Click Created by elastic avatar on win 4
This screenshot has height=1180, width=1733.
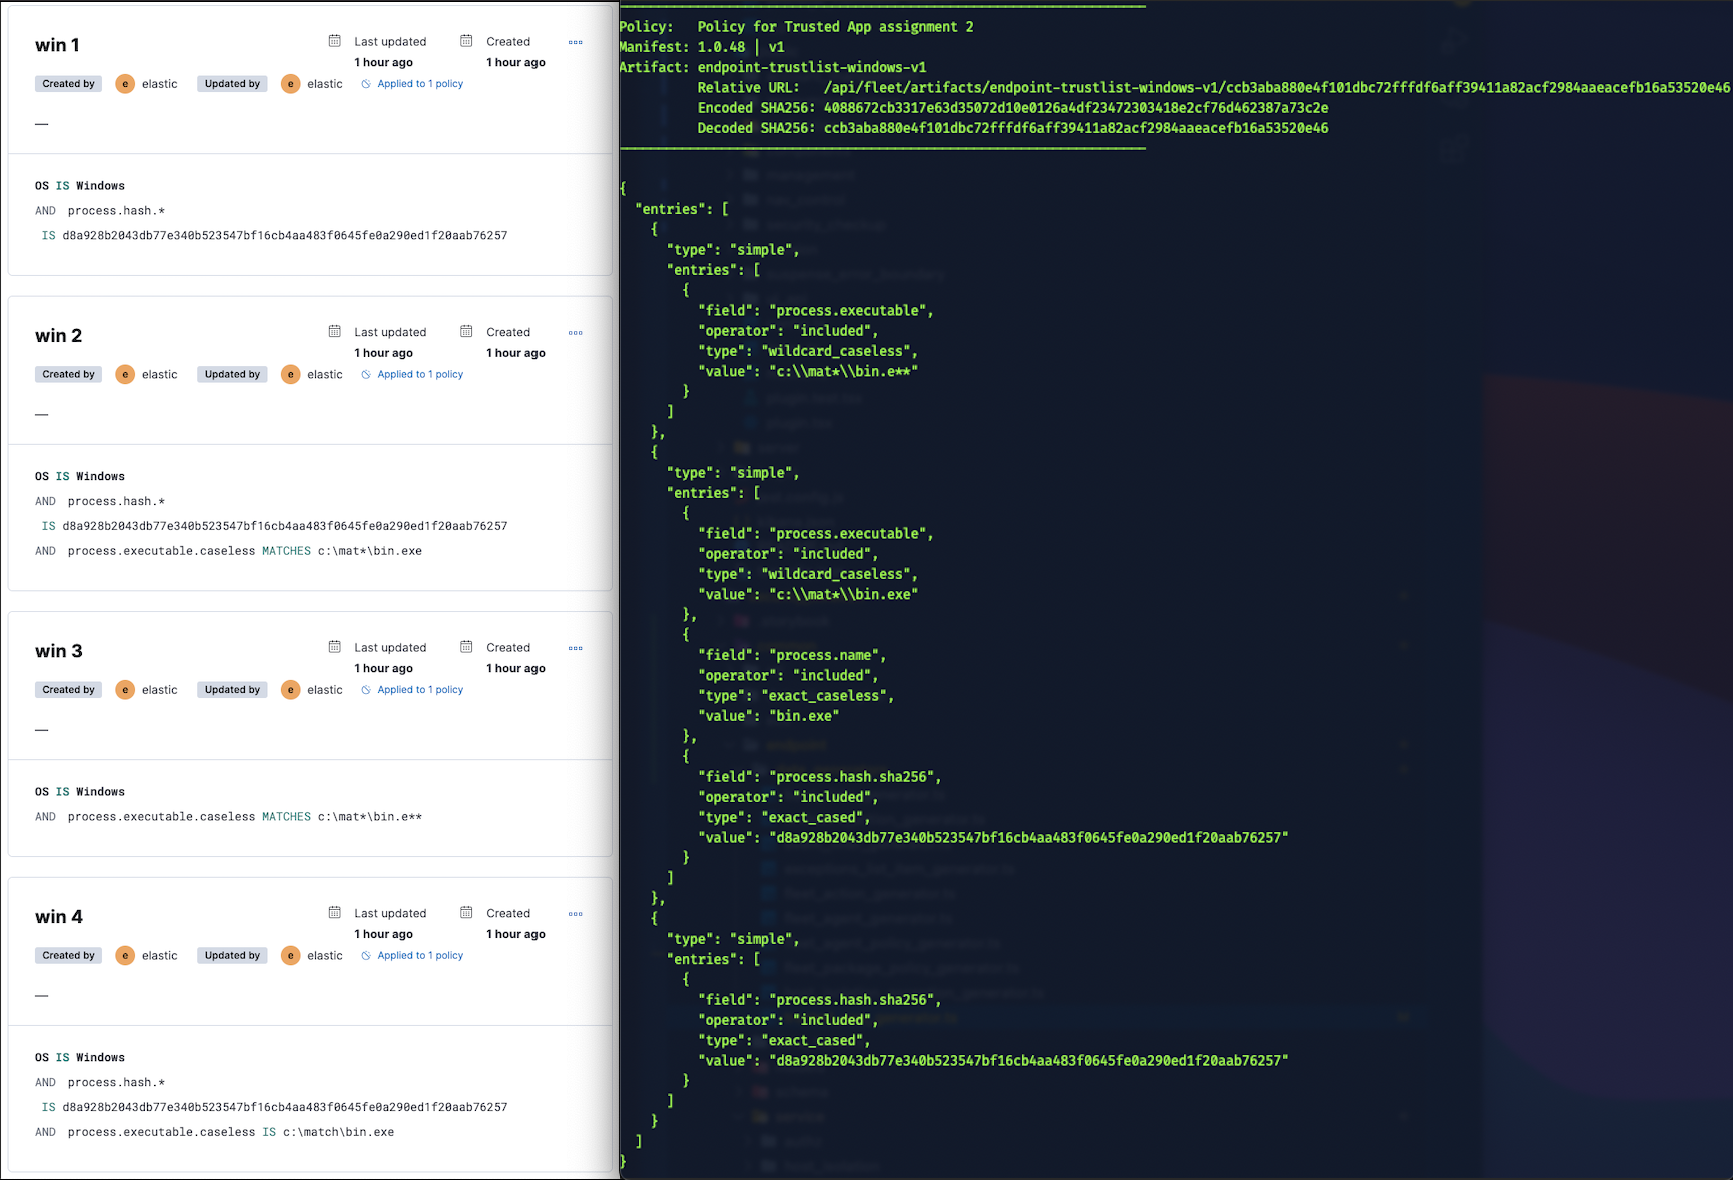coord(125,955)
